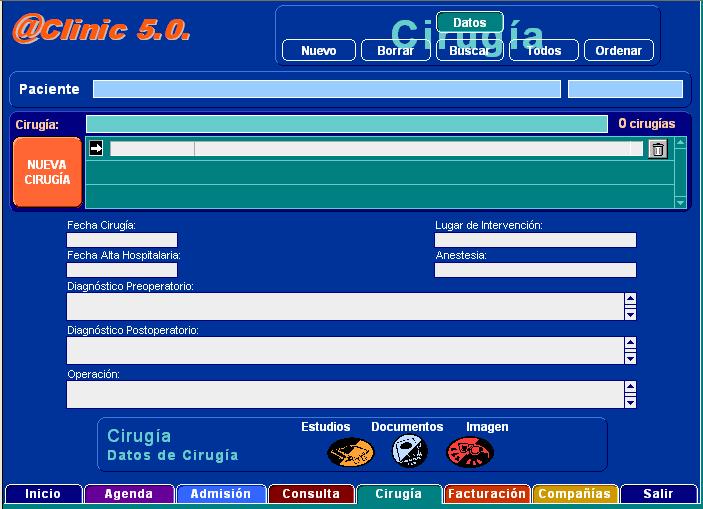Click the Nuevo button

pos(319,50)
